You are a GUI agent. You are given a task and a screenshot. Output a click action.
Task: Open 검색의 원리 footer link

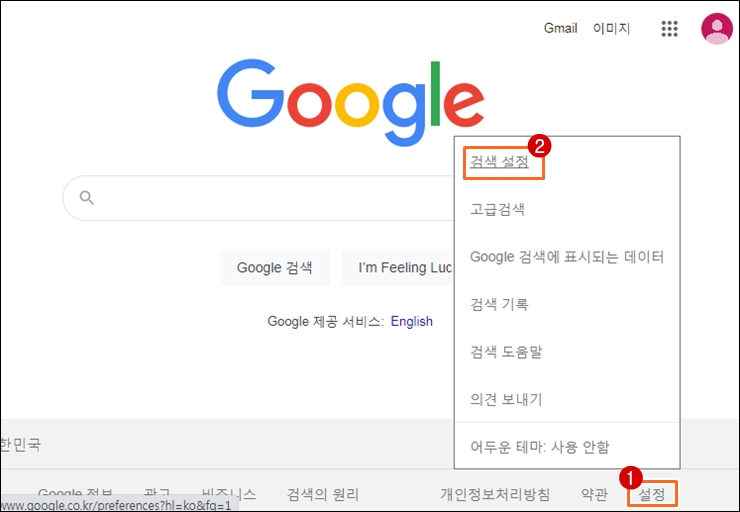(323, 494)
